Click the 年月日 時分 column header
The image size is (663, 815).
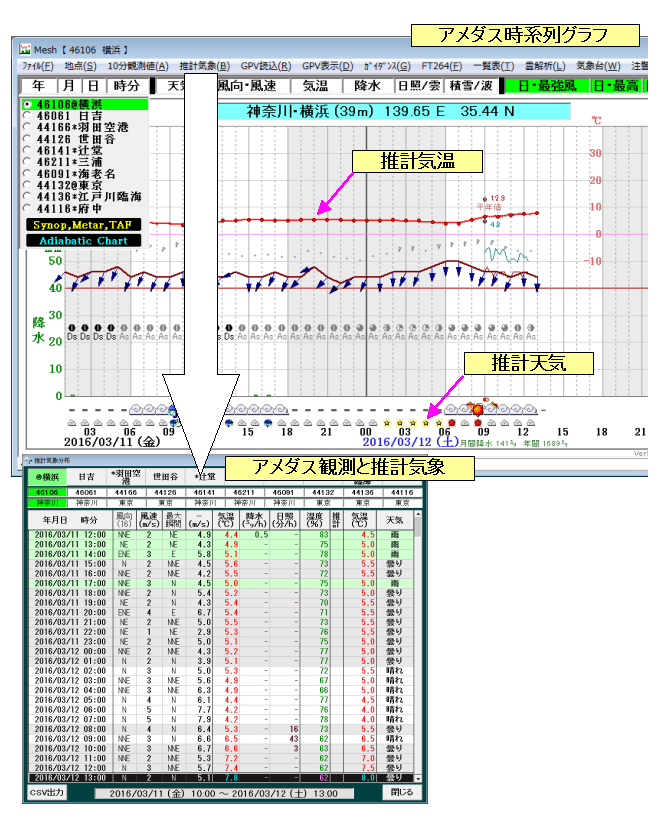coord(70,520)
